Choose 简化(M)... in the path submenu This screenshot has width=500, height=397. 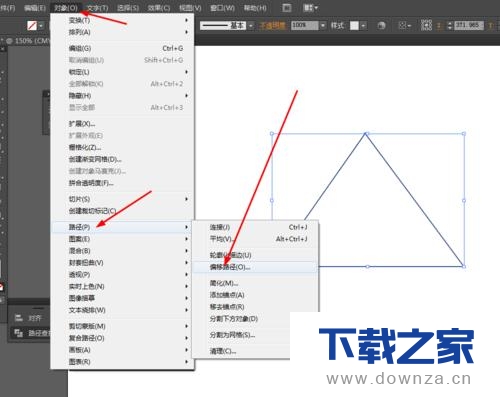255,283
